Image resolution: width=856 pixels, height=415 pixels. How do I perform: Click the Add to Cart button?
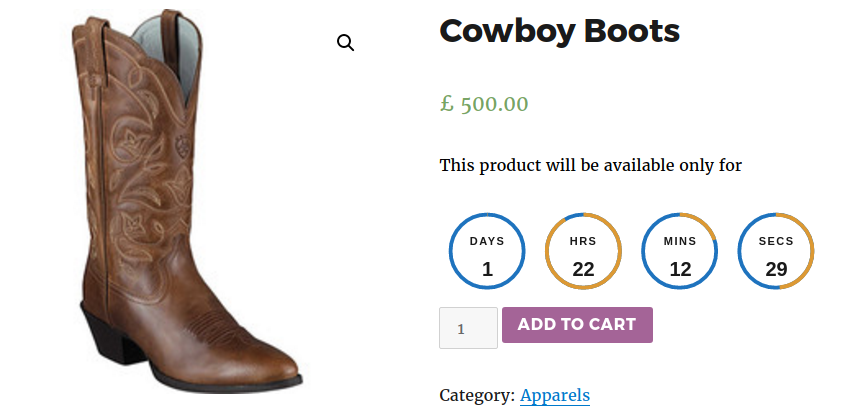(x=577, y=325)
